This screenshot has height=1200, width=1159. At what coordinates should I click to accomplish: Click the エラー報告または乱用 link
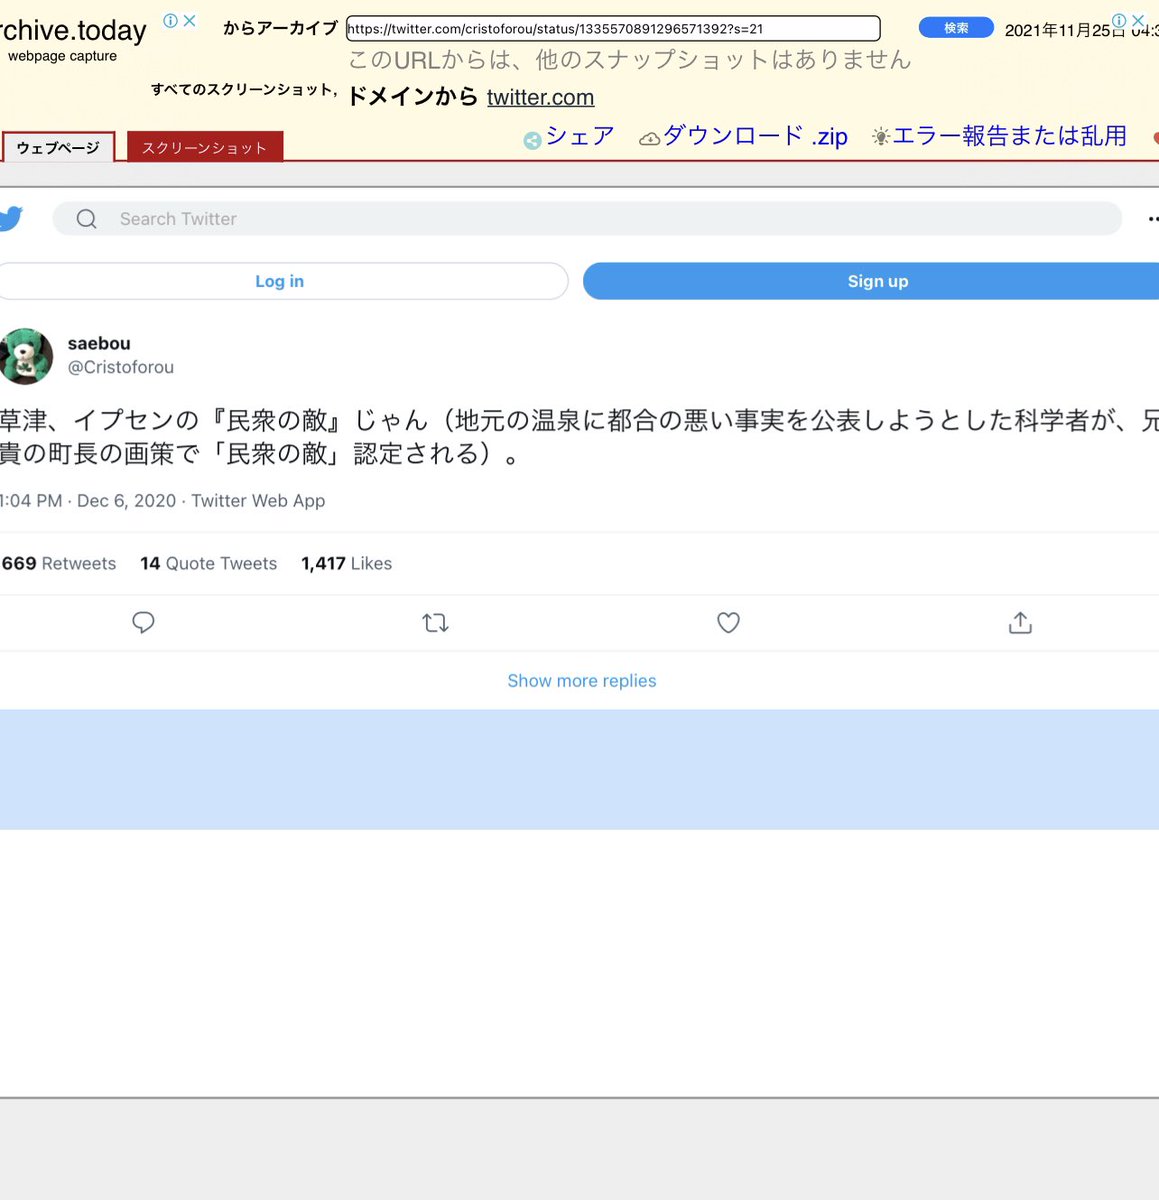pos(1010,136)
